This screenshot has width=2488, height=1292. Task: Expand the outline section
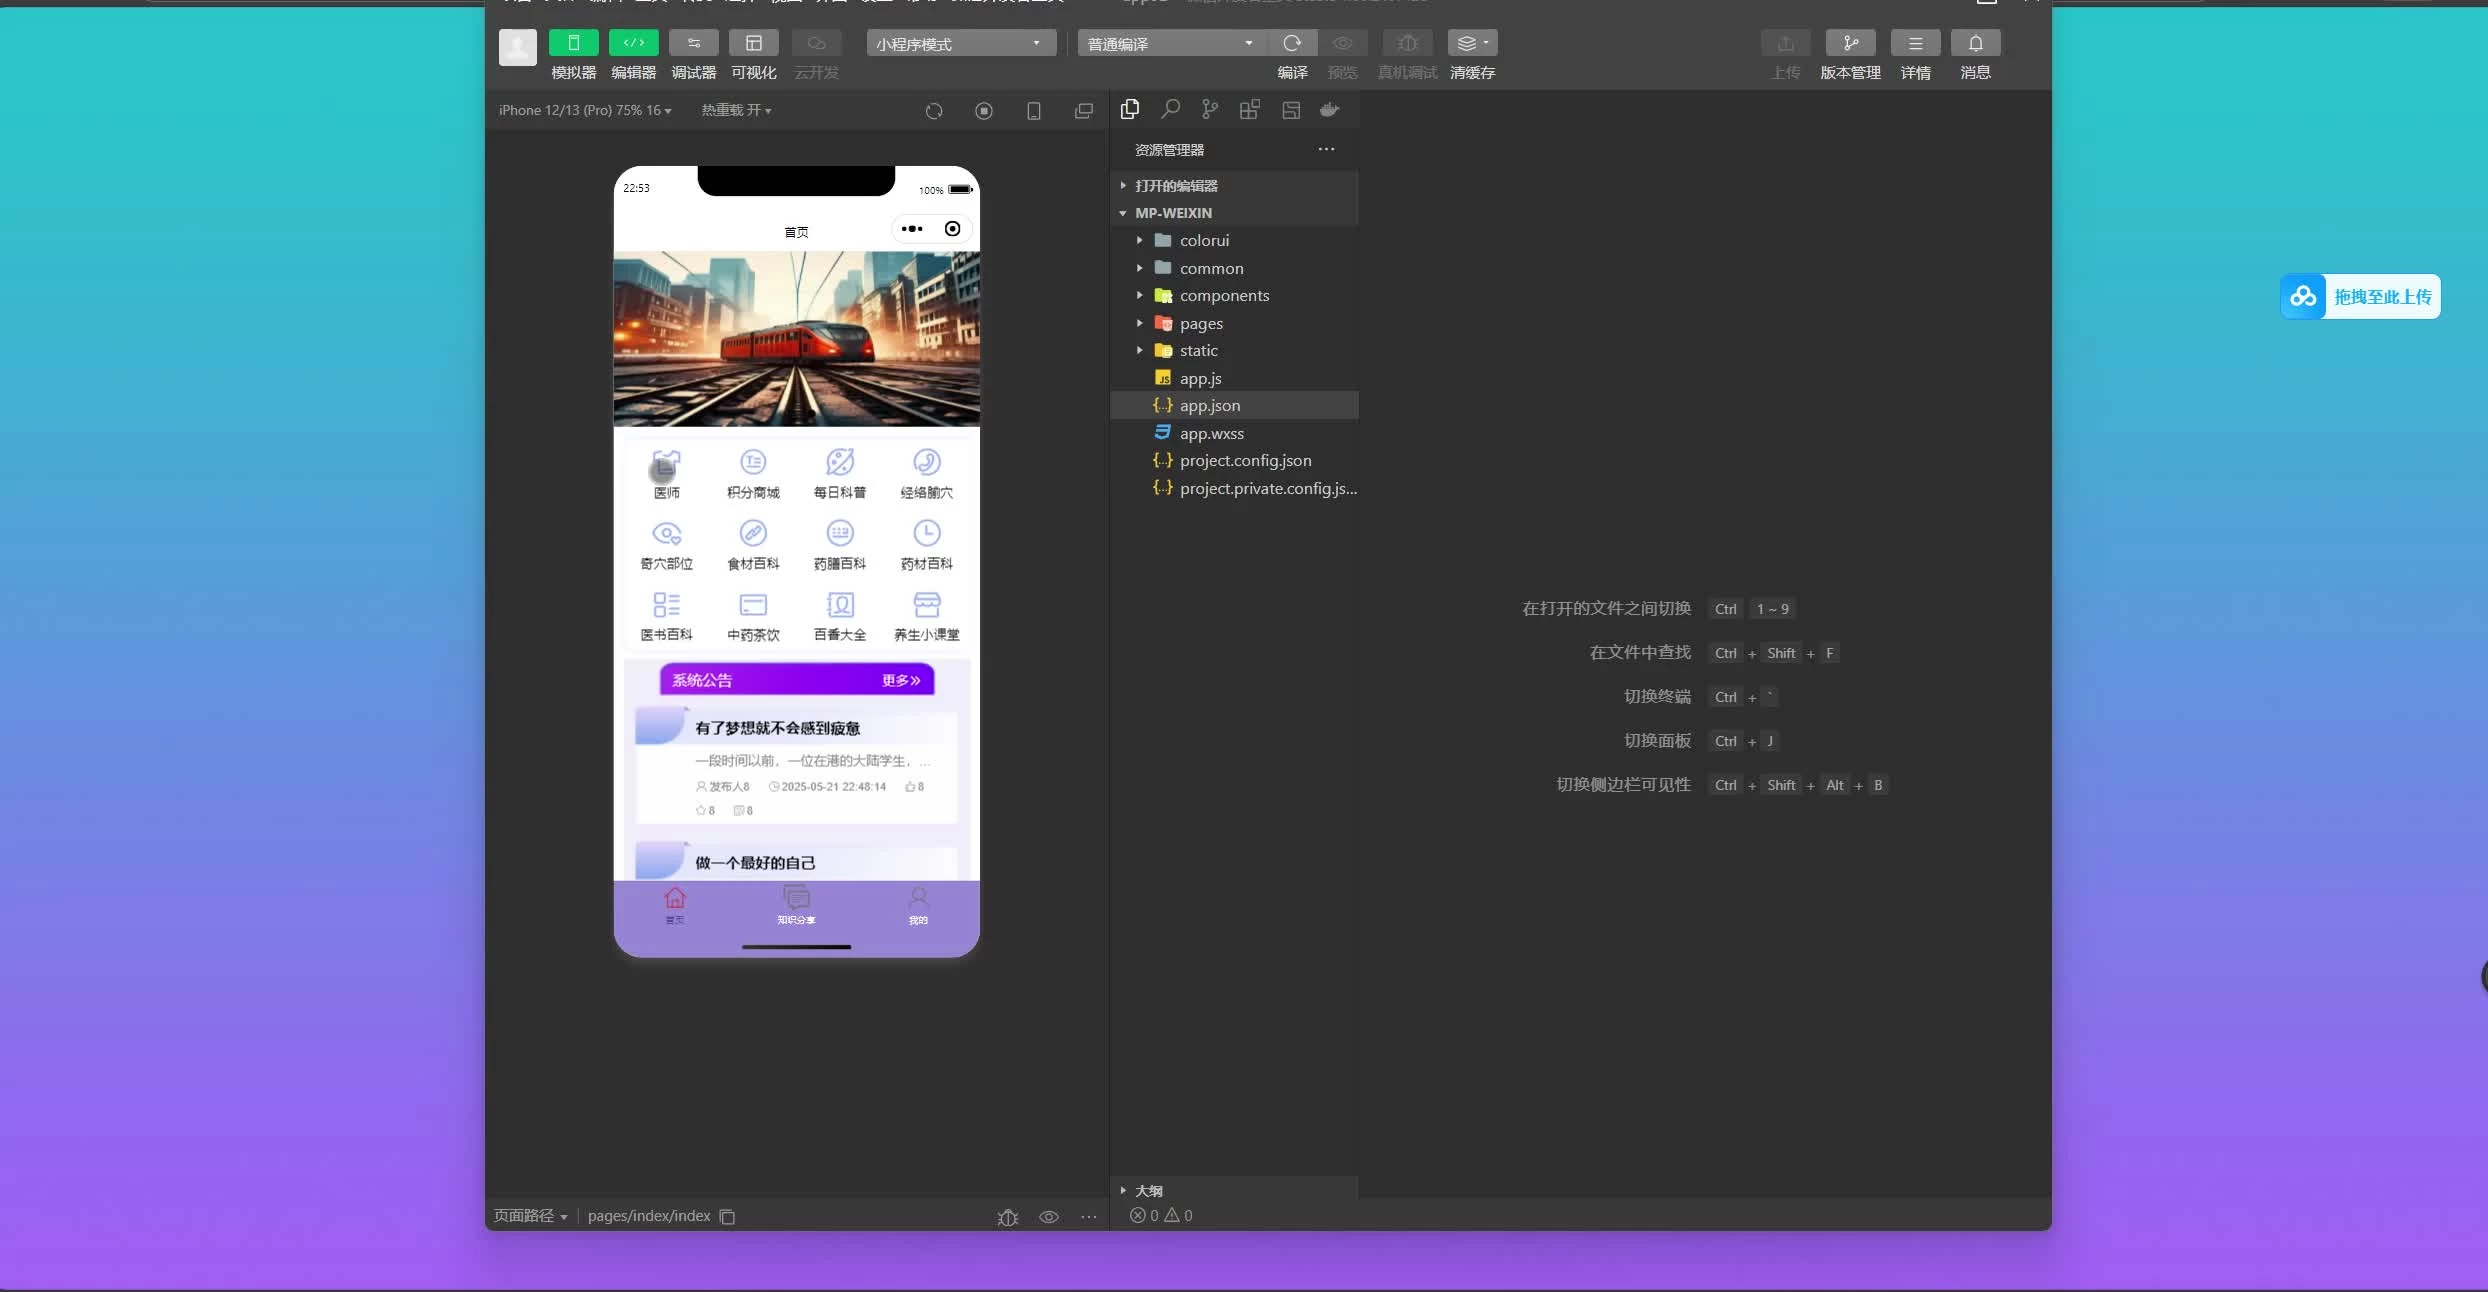(1148, 1190)
